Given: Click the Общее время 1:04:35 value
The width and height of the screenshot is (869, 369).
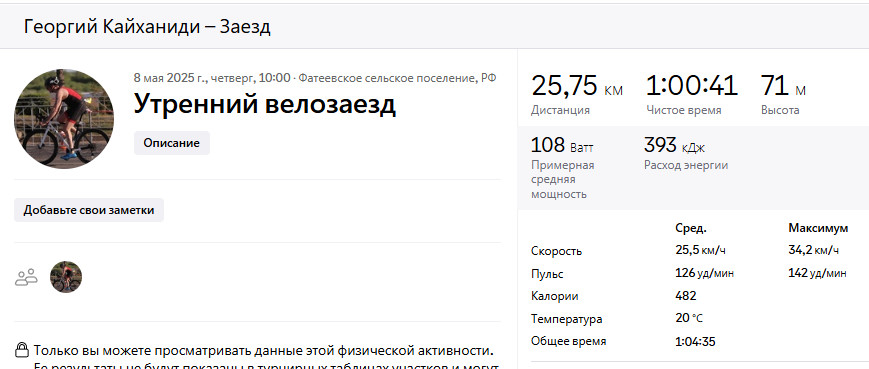Looking at the screenshot, I should click(x=695, y=341).
